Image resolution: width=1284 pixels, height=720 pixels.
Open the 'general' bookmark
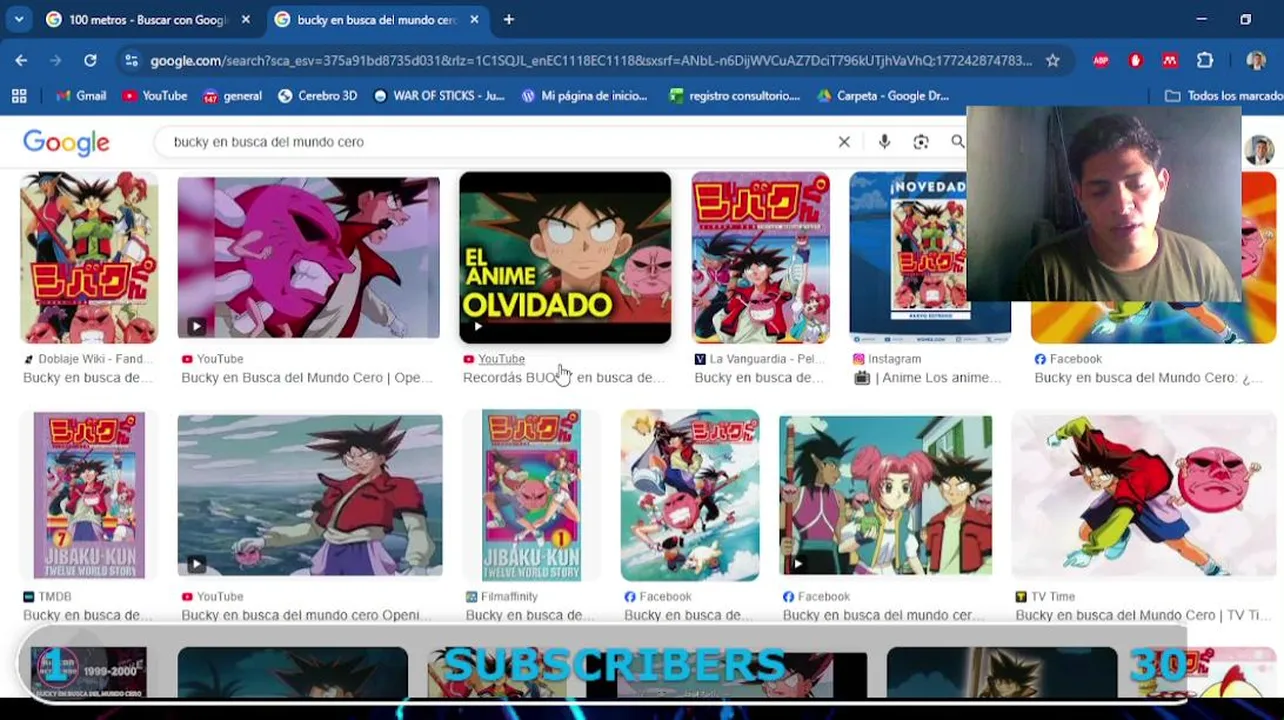[x=232, y=96]
